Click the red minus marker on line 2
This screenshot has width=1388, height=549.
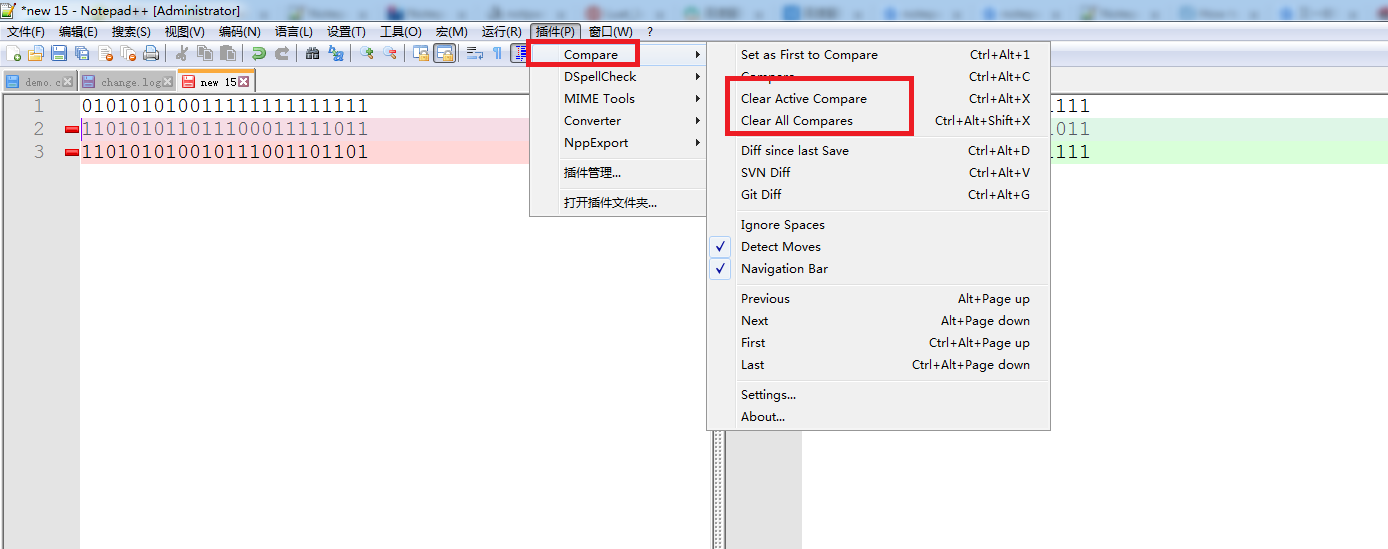71,130
